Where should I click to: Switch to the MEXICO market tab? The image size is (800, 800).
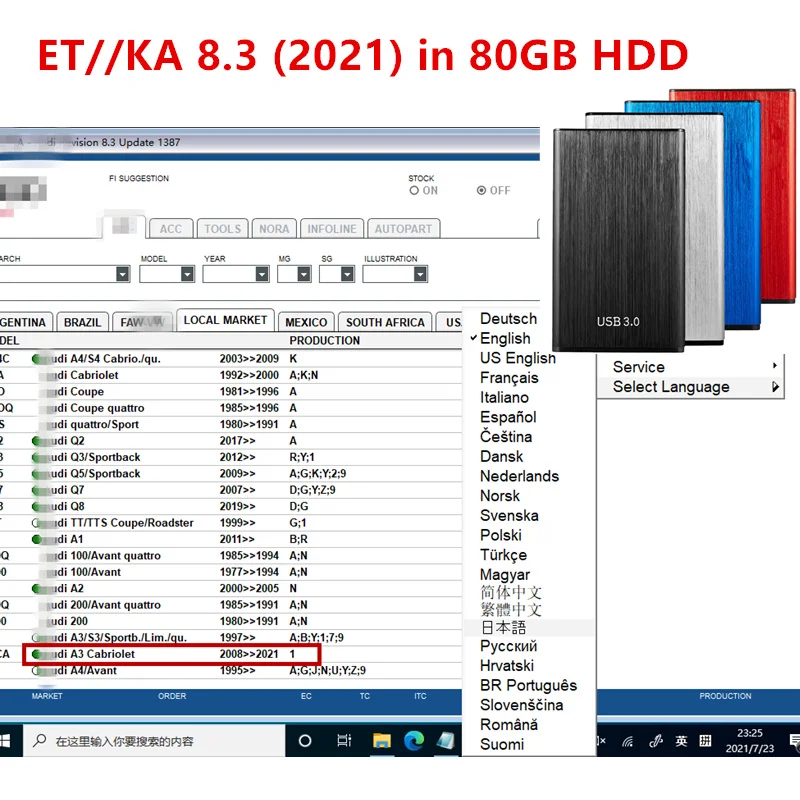tap(306, 322)
